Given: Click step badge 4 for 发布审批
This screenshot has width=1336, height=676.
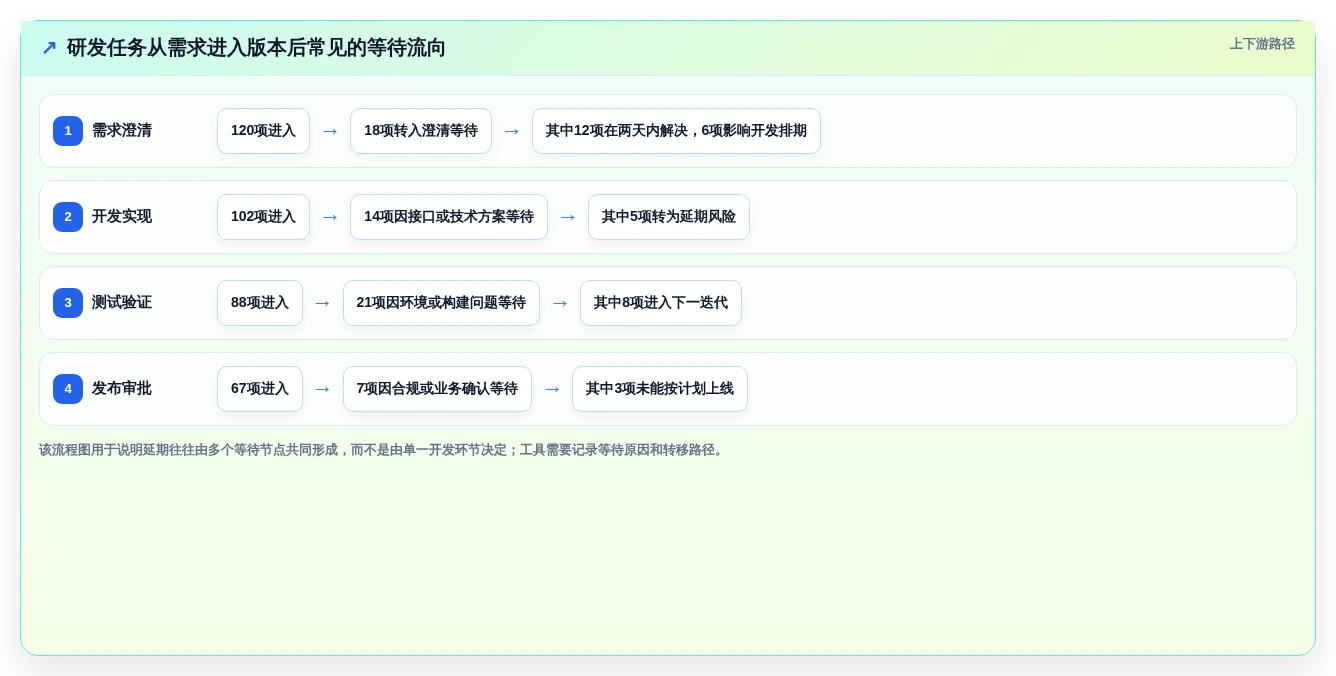Looking at the screenshot, I should pyautogui.click(x=68, y=389).
